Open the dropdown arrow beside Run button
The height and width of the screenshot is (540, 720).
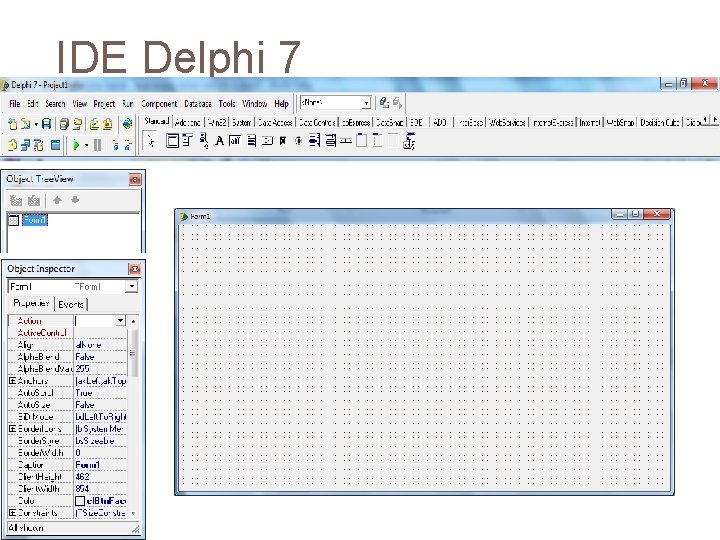pyautogui.click(x=86, y=146)
